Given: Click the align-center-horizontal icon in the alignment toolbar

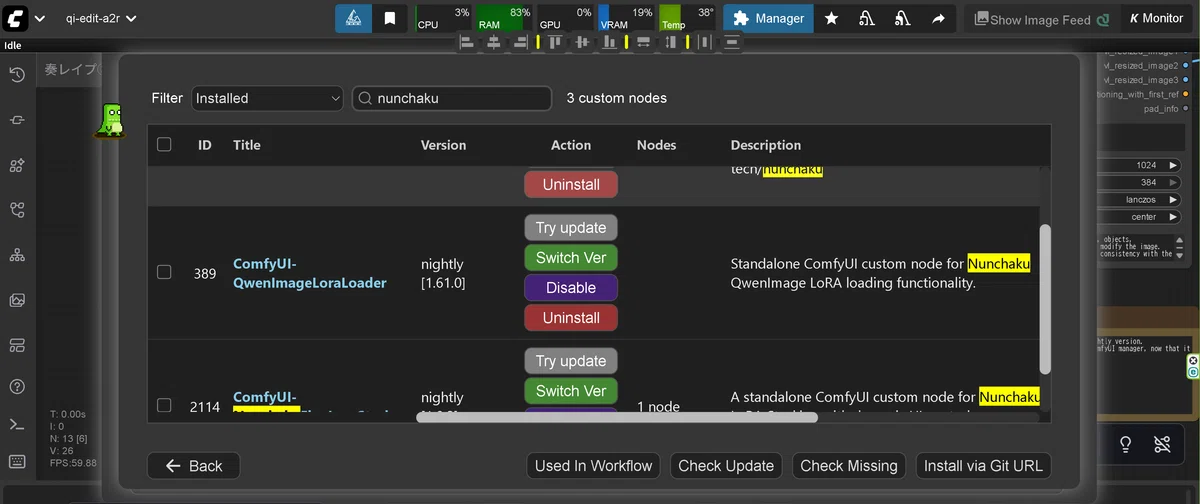Looking at the screenshot, I should tap(493, 42).
